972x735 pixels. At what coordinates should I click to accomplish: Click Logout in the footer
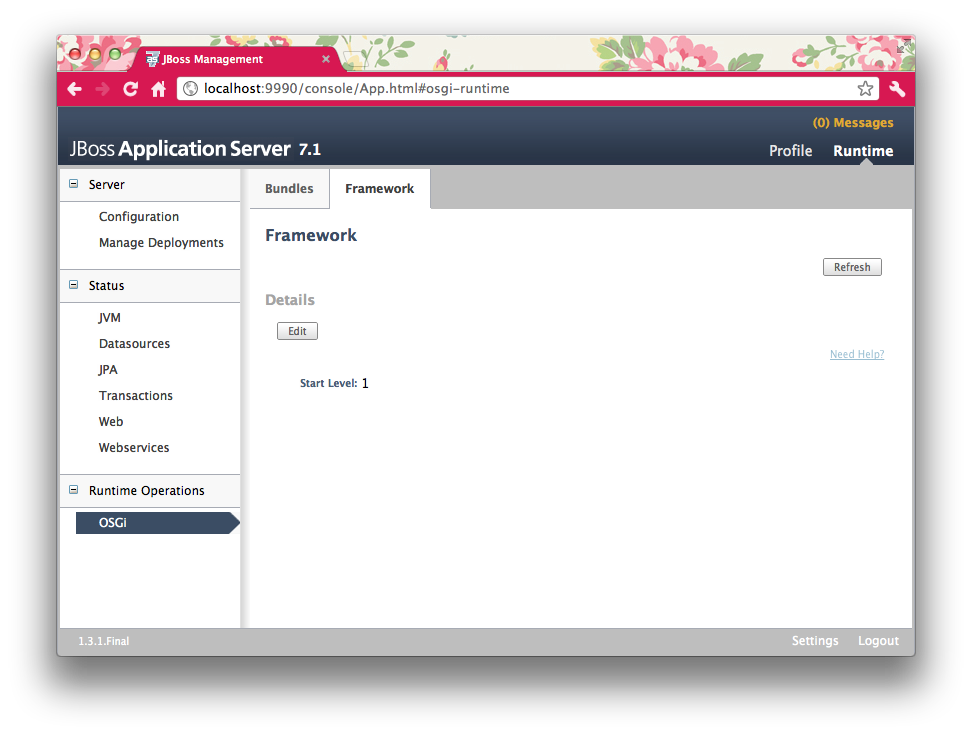(x=878, y=641)
